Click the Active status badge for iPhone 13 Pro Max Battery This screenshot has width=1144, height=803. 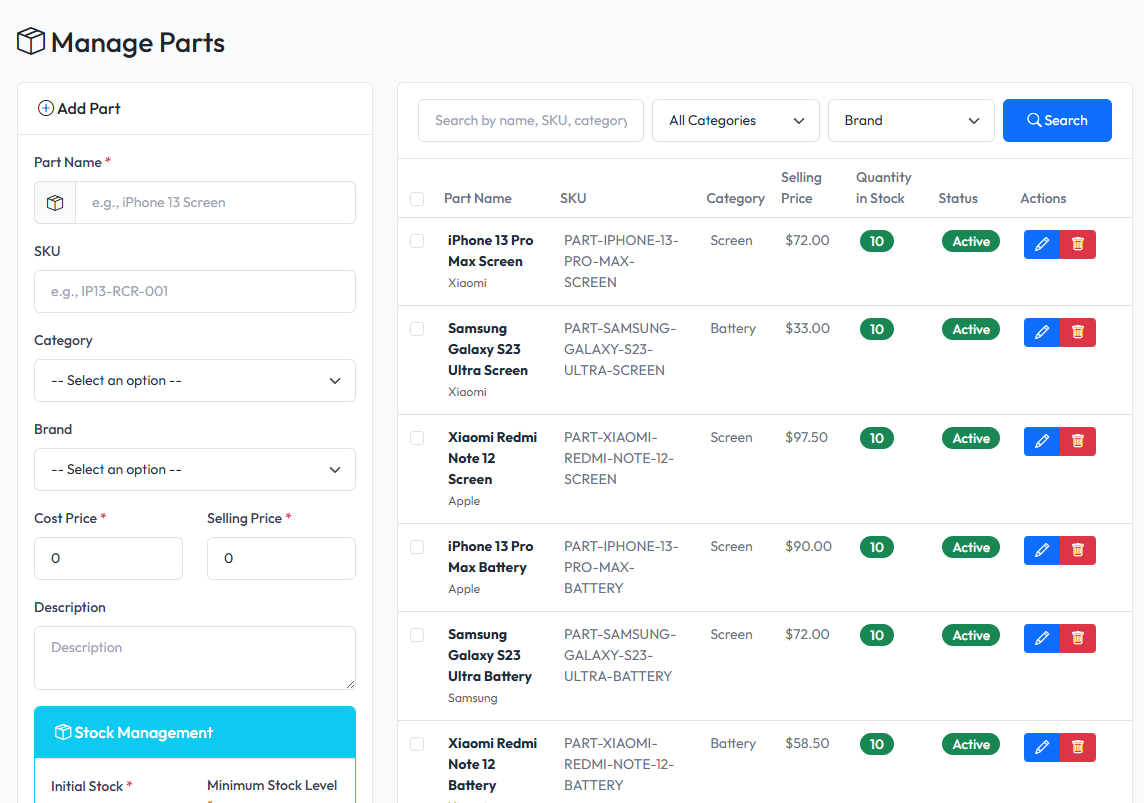[x=970, y=547]
